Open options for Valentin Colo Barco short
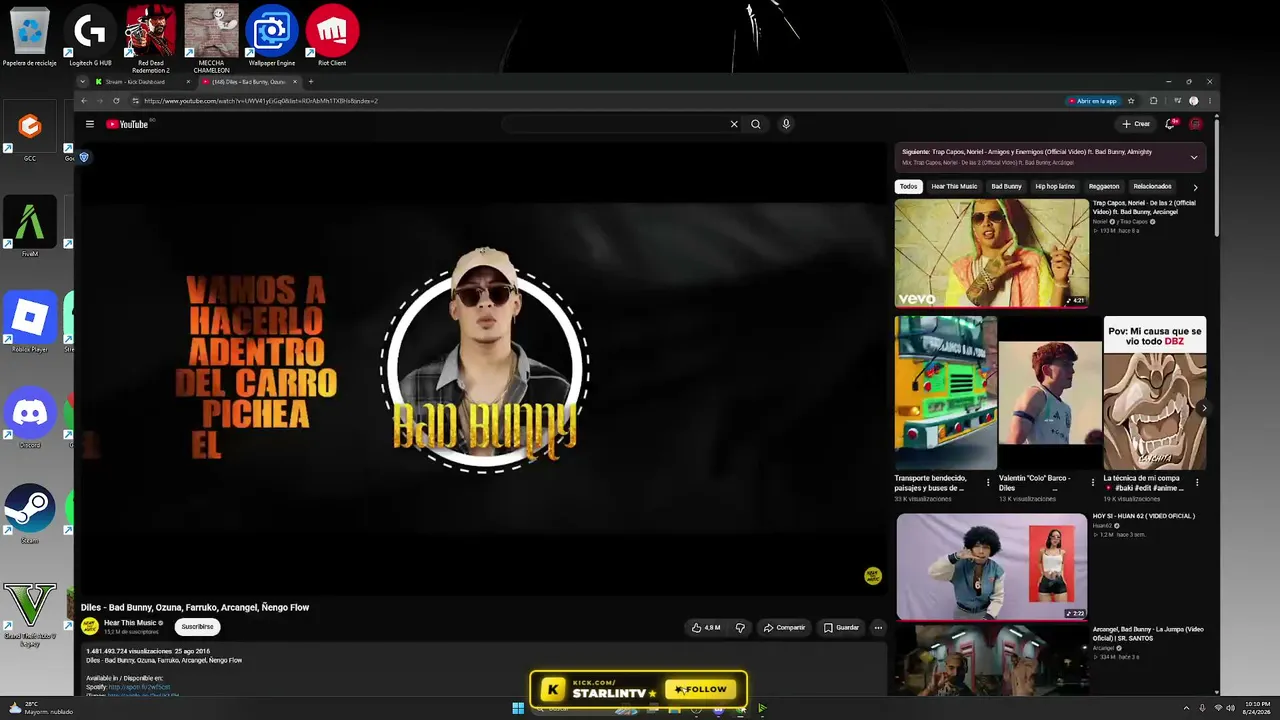The width and height of the screenshot is (1280, 720). coord(1092,482)
